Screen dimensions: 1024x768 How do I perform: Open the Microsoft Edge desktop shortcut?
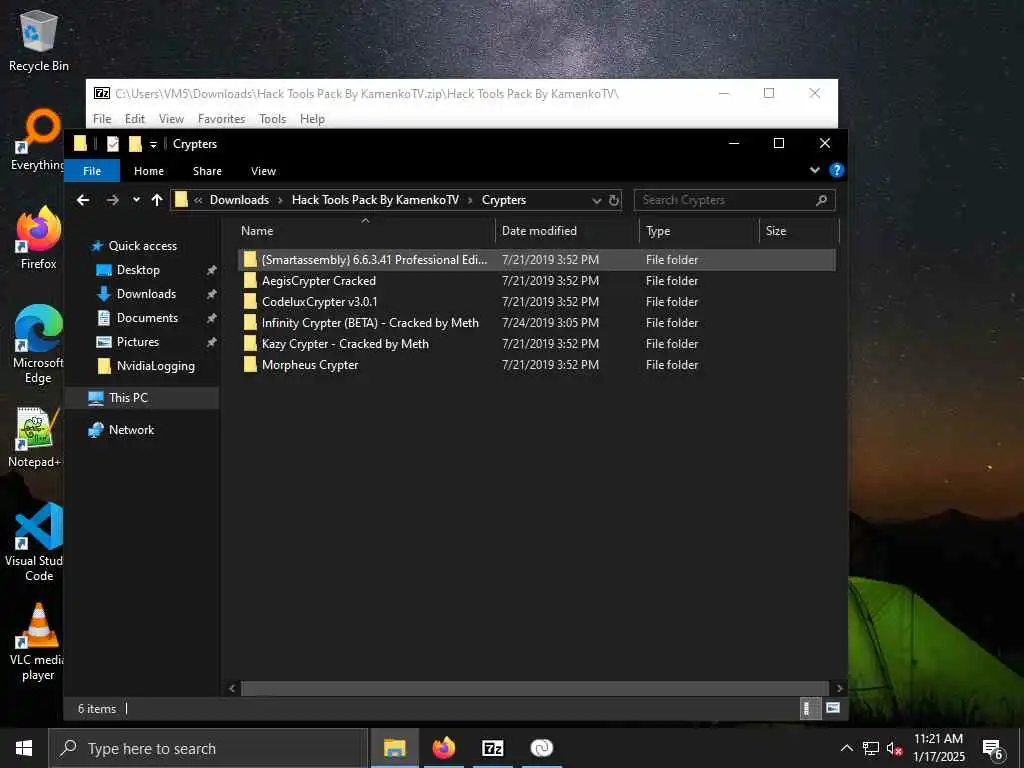[x=39, y=344]
